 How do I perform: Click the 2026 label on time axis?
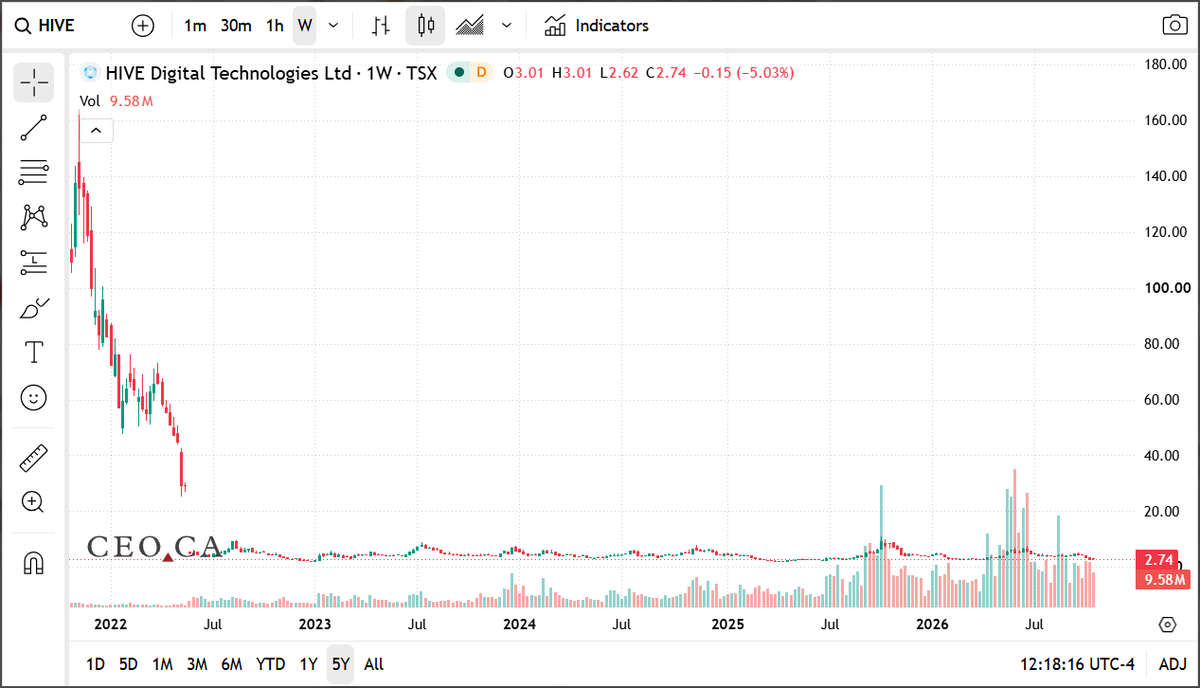pos(932,625)
